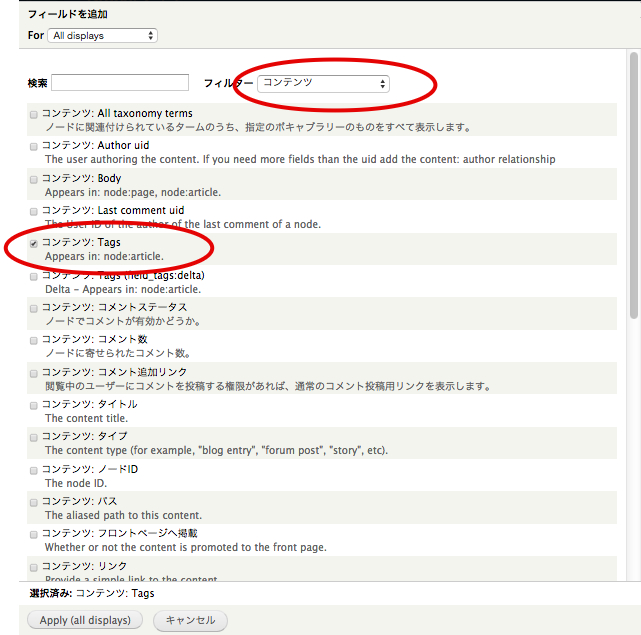Tick the コメント追加リンク checkbox
641x635 pixels.
tap(34, 373)
